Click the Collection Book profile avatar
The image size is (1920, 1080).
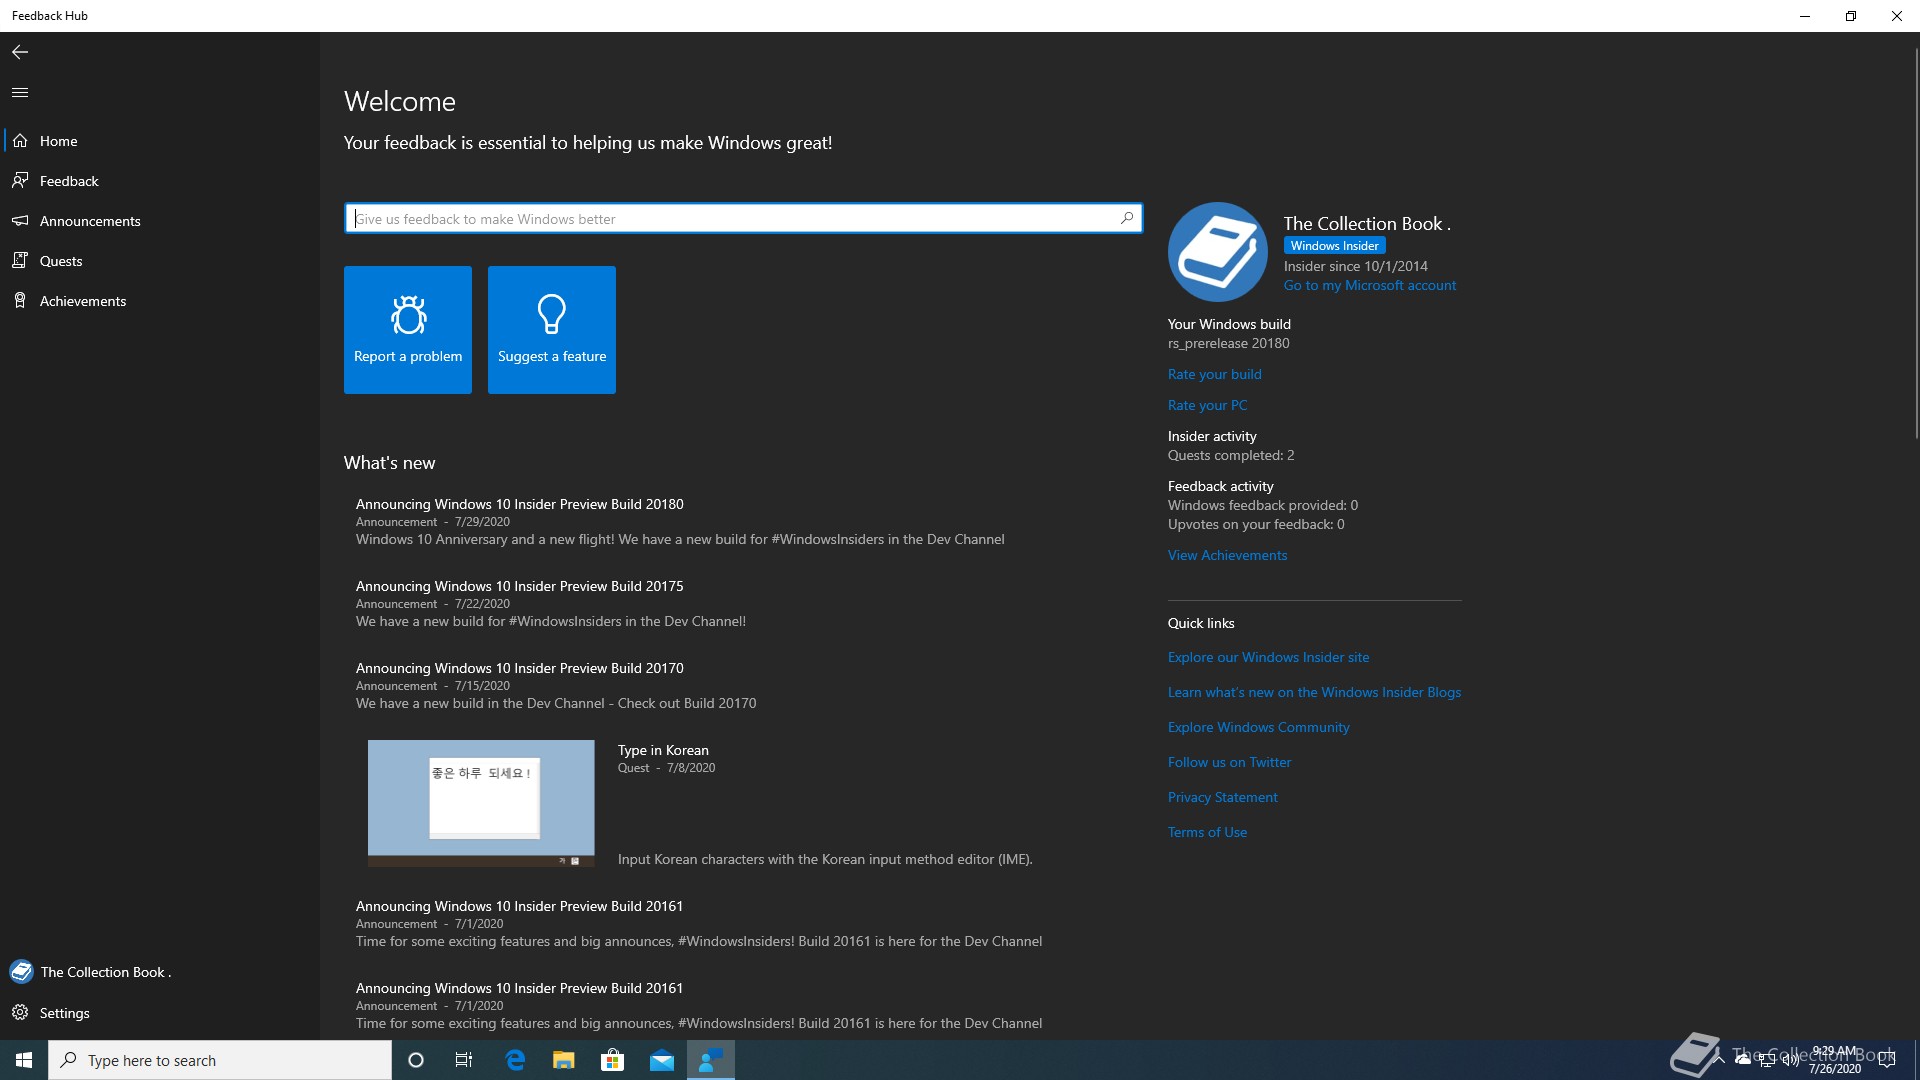click(x=1217, y=252)
